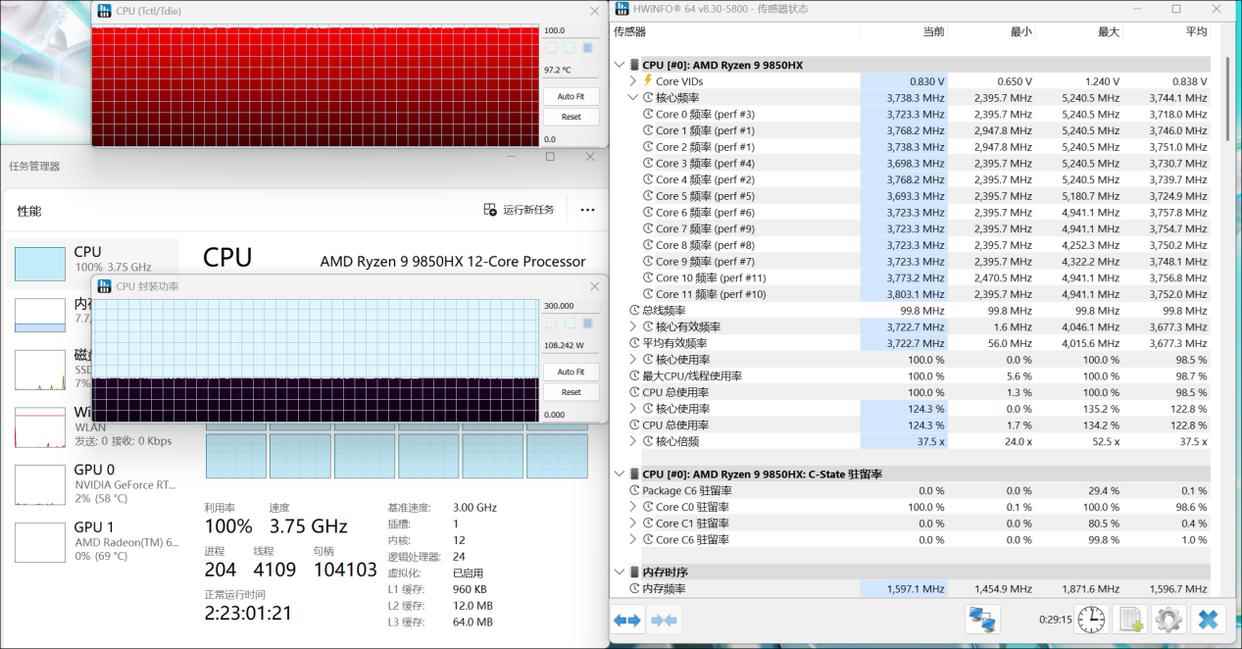Open the three-dot more options menu in Task Manager
Image resolution: width=1242 pixels, height=649 pixels.
pos(587,210)
